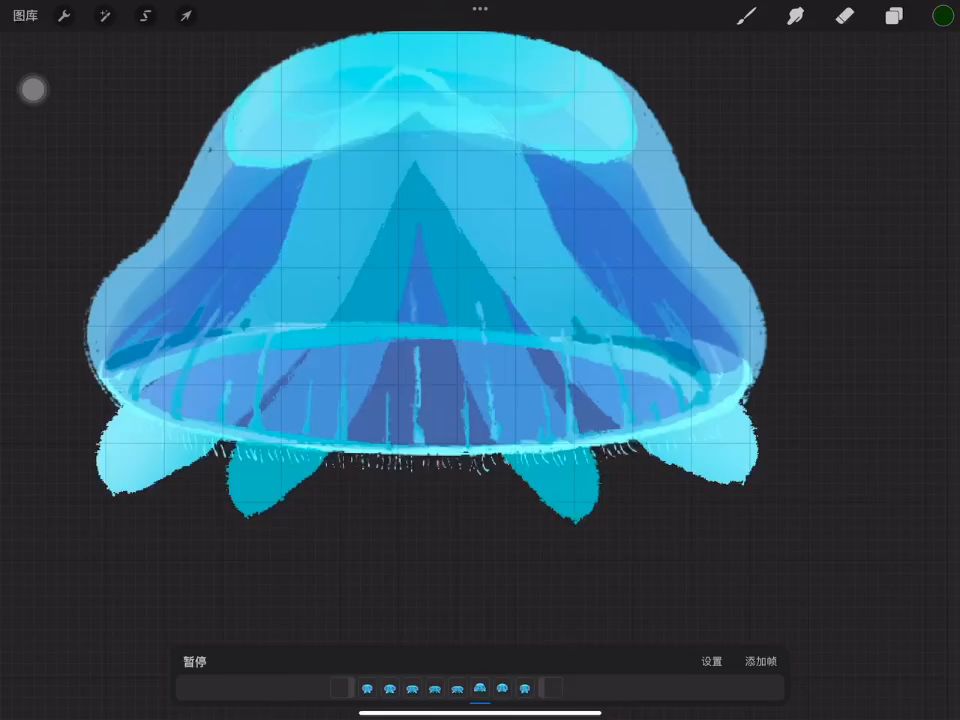Image resolution: width=960 pixels, height=720 pixels.
Task: Pause the animation with 暂停
Action: [x=194, y=662]
